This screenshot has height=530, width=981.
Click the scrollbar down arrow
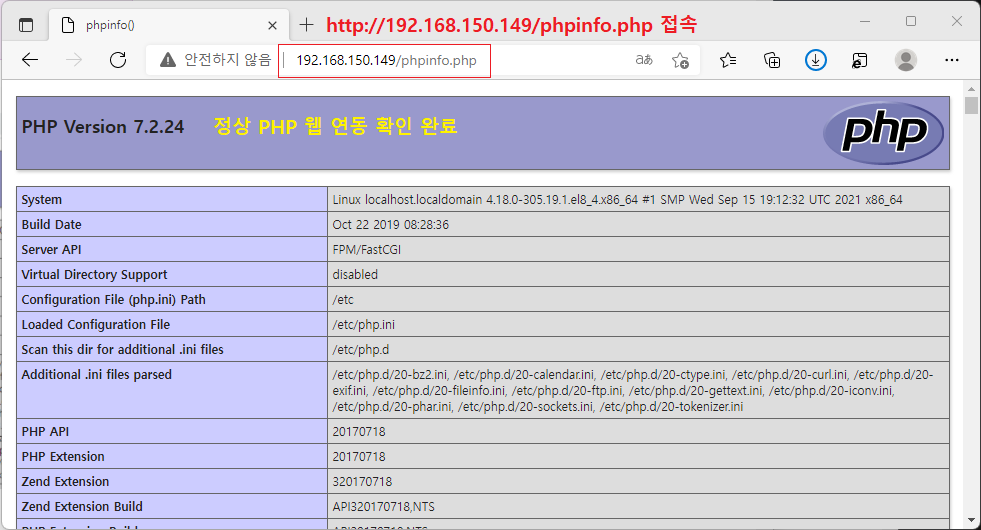[971, 520]
